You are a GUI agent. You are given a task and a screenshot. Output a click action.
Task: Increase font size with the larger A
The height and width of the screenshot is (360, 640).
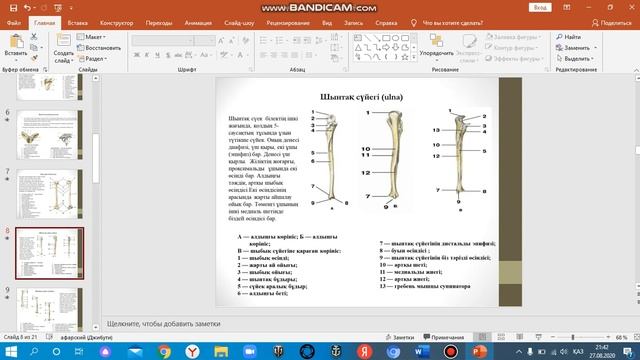coord(221,40)
